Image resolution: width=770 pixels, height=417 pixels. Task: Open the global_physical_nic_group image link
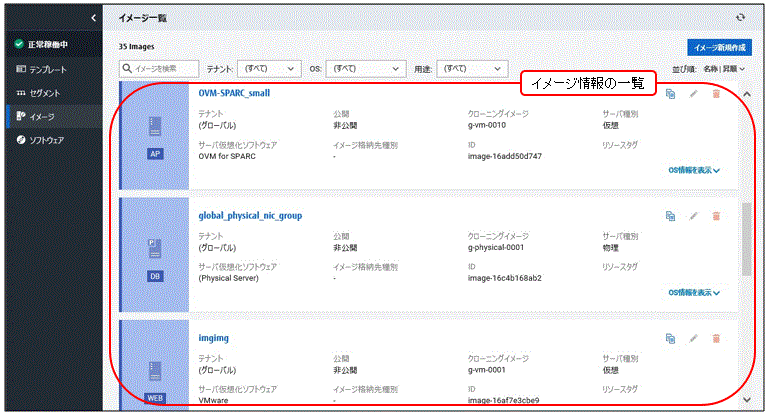tap(250, 215)
